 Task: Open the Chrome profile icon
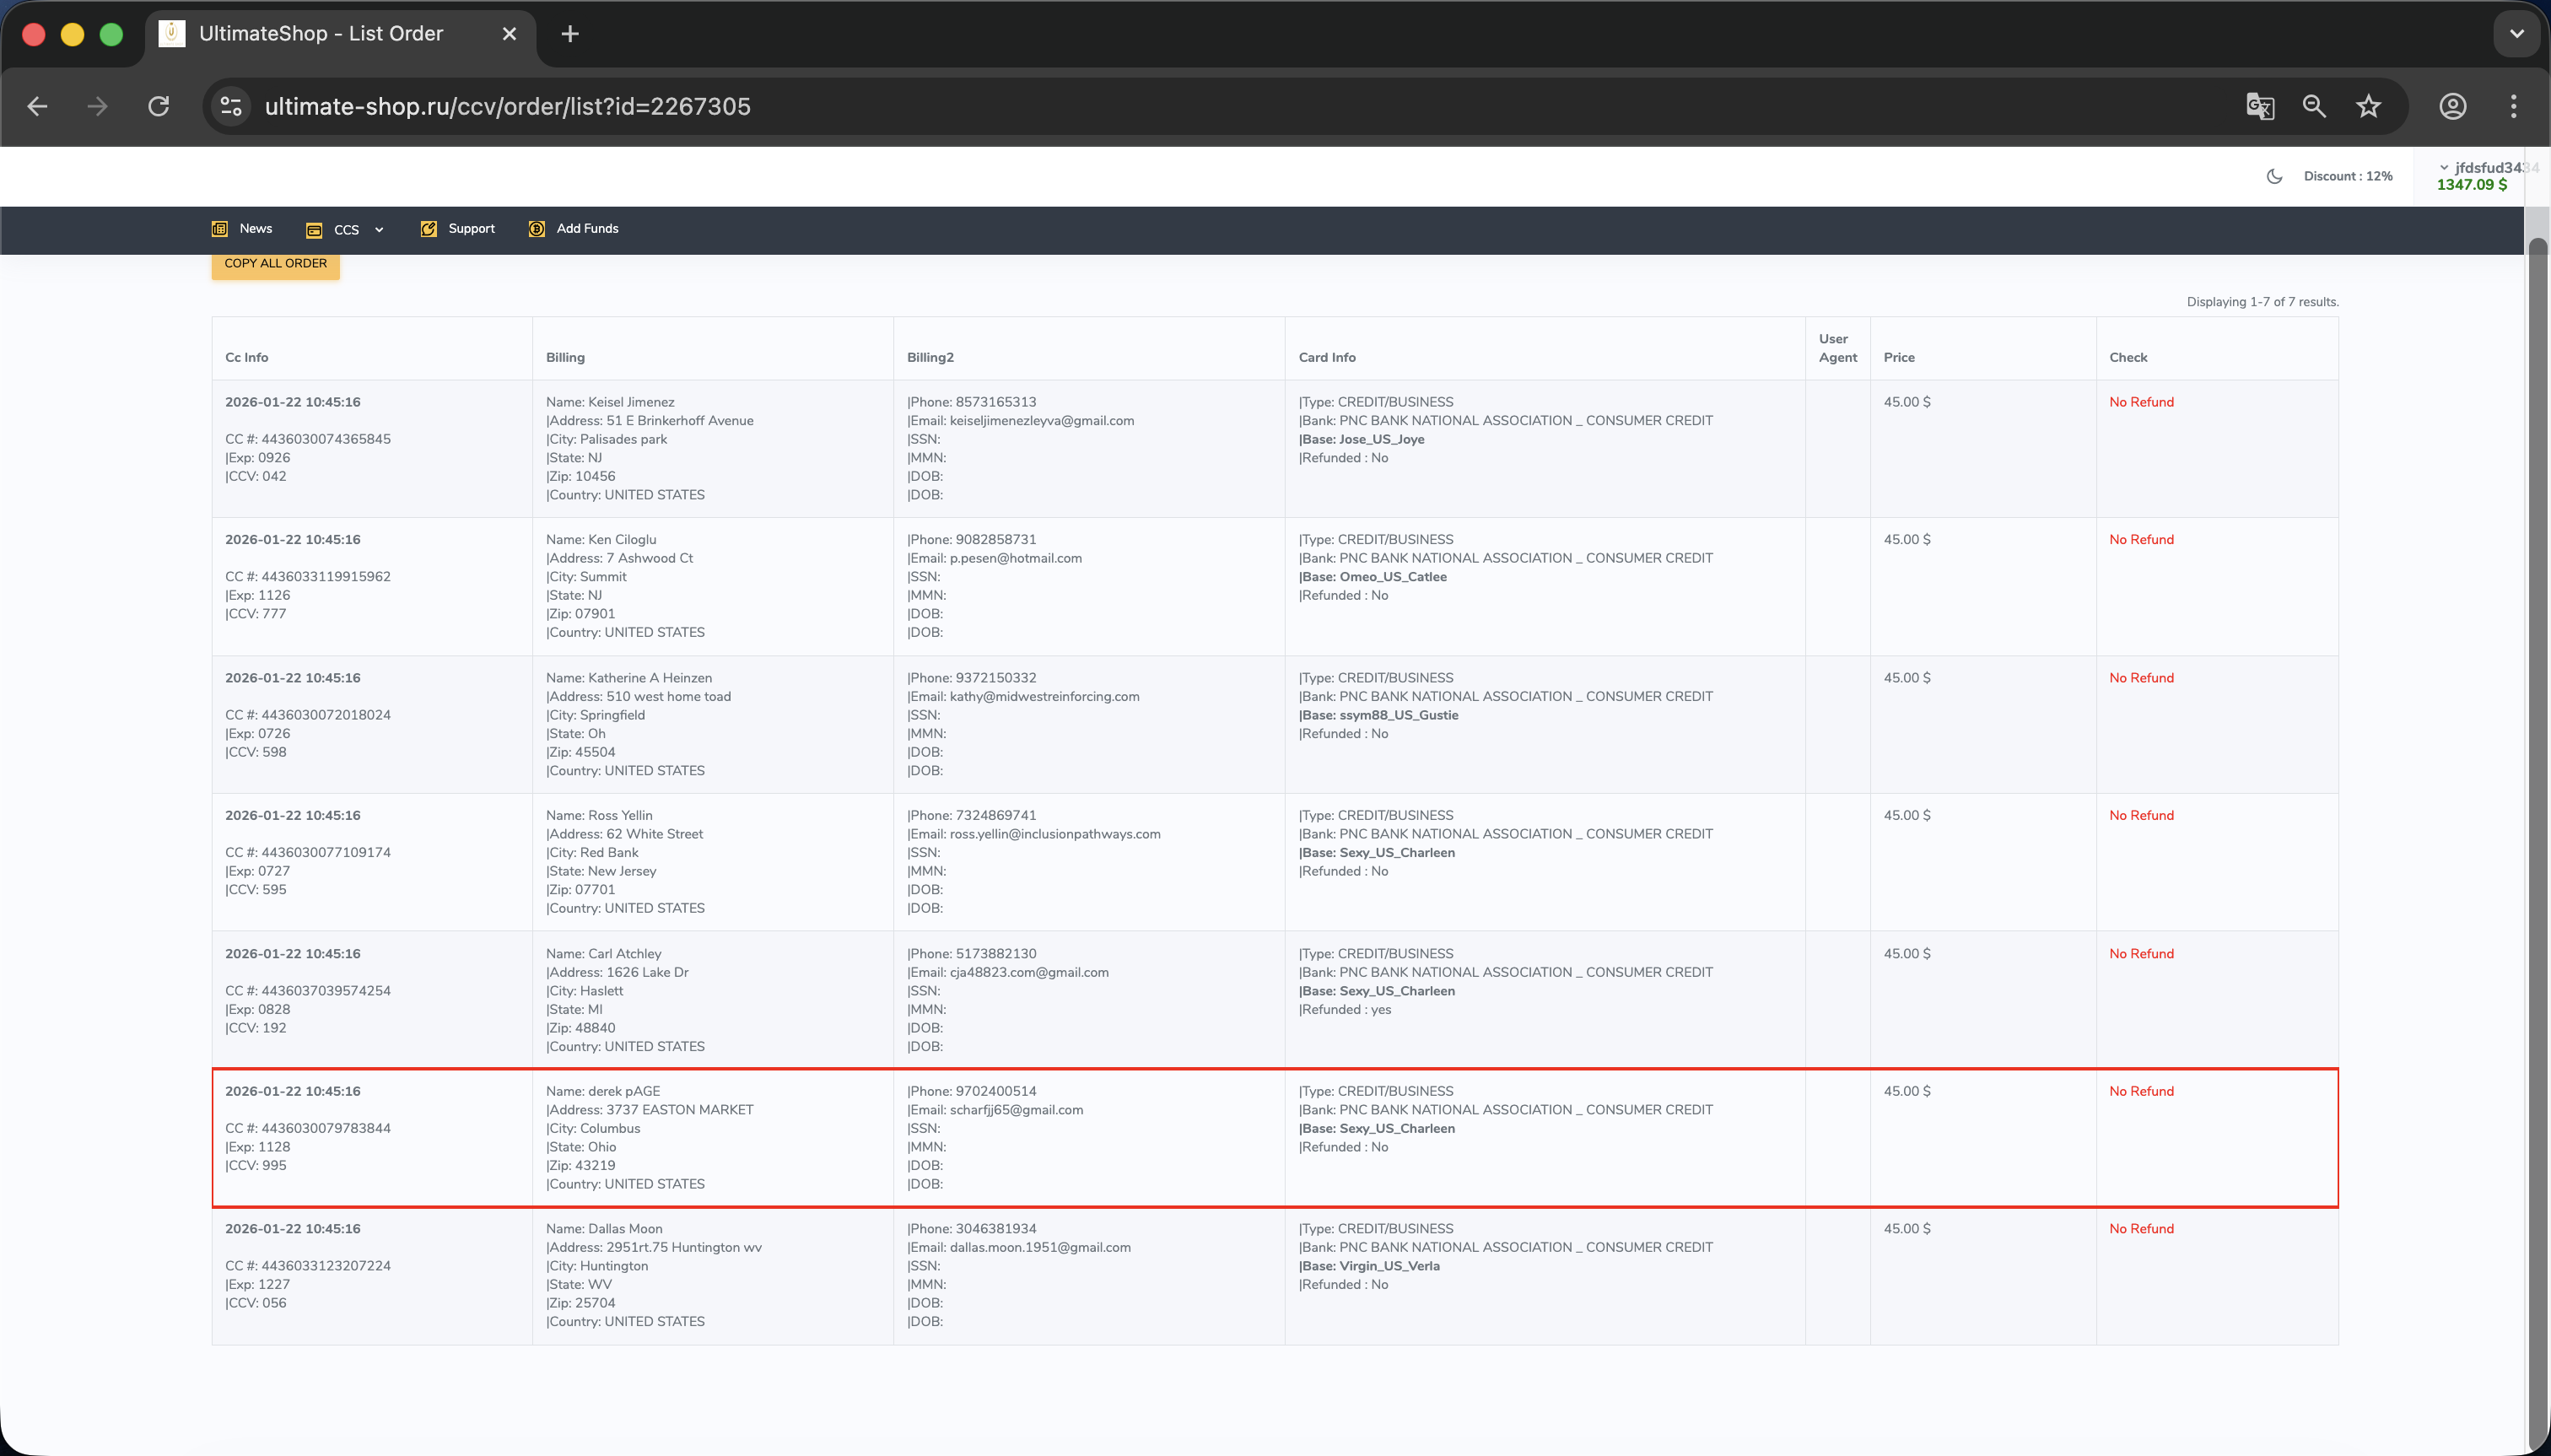[2452, 106]
